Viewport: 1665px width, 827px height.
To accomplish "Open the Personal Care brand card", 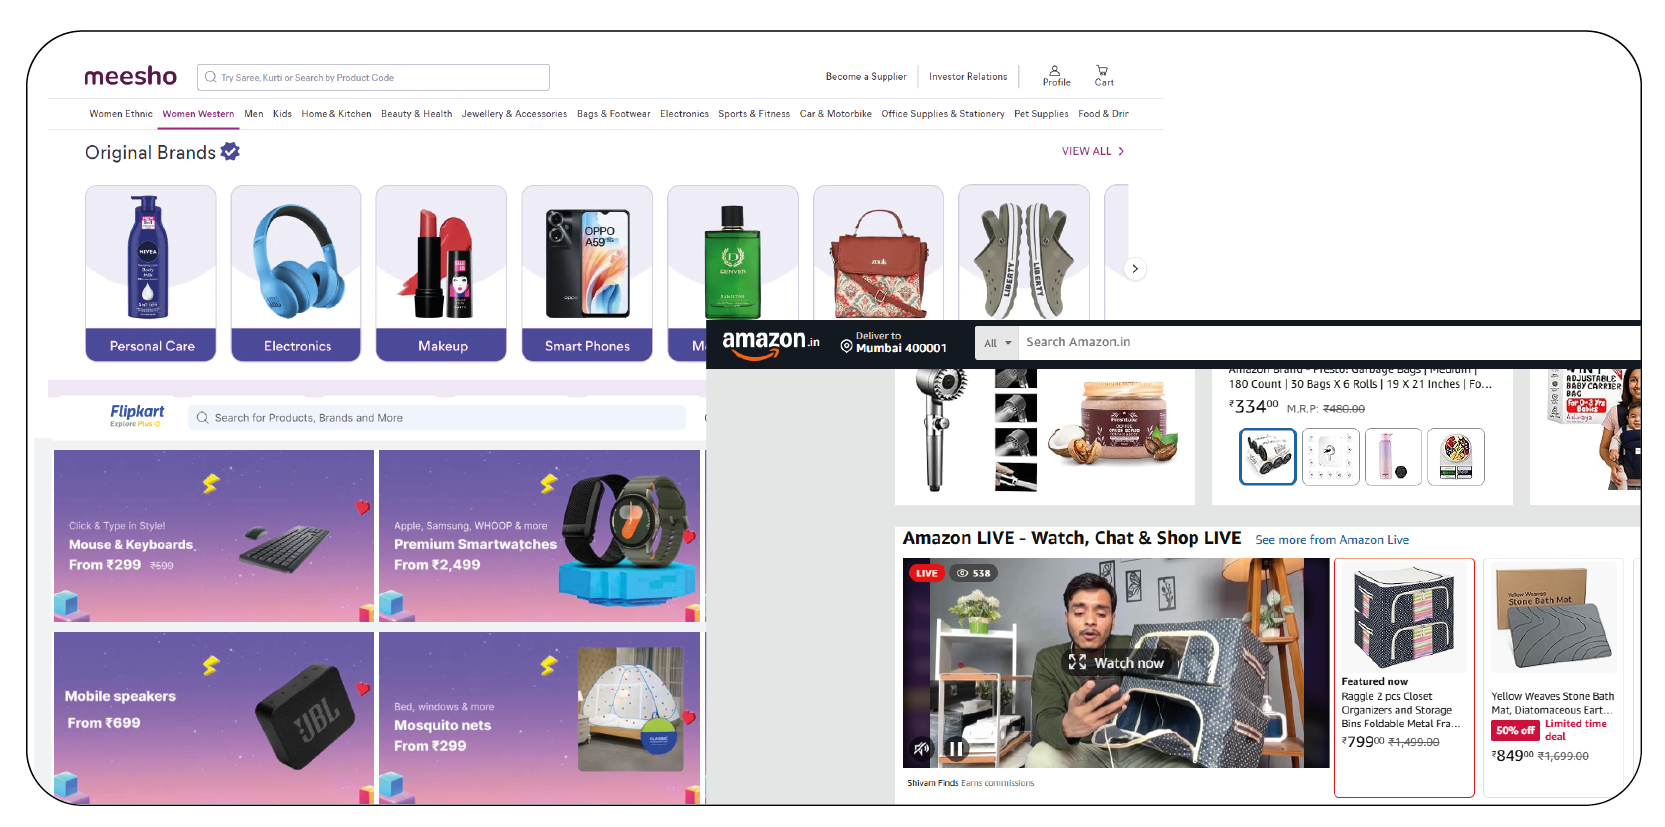I will pyautogui.click(x=151, y=273).
